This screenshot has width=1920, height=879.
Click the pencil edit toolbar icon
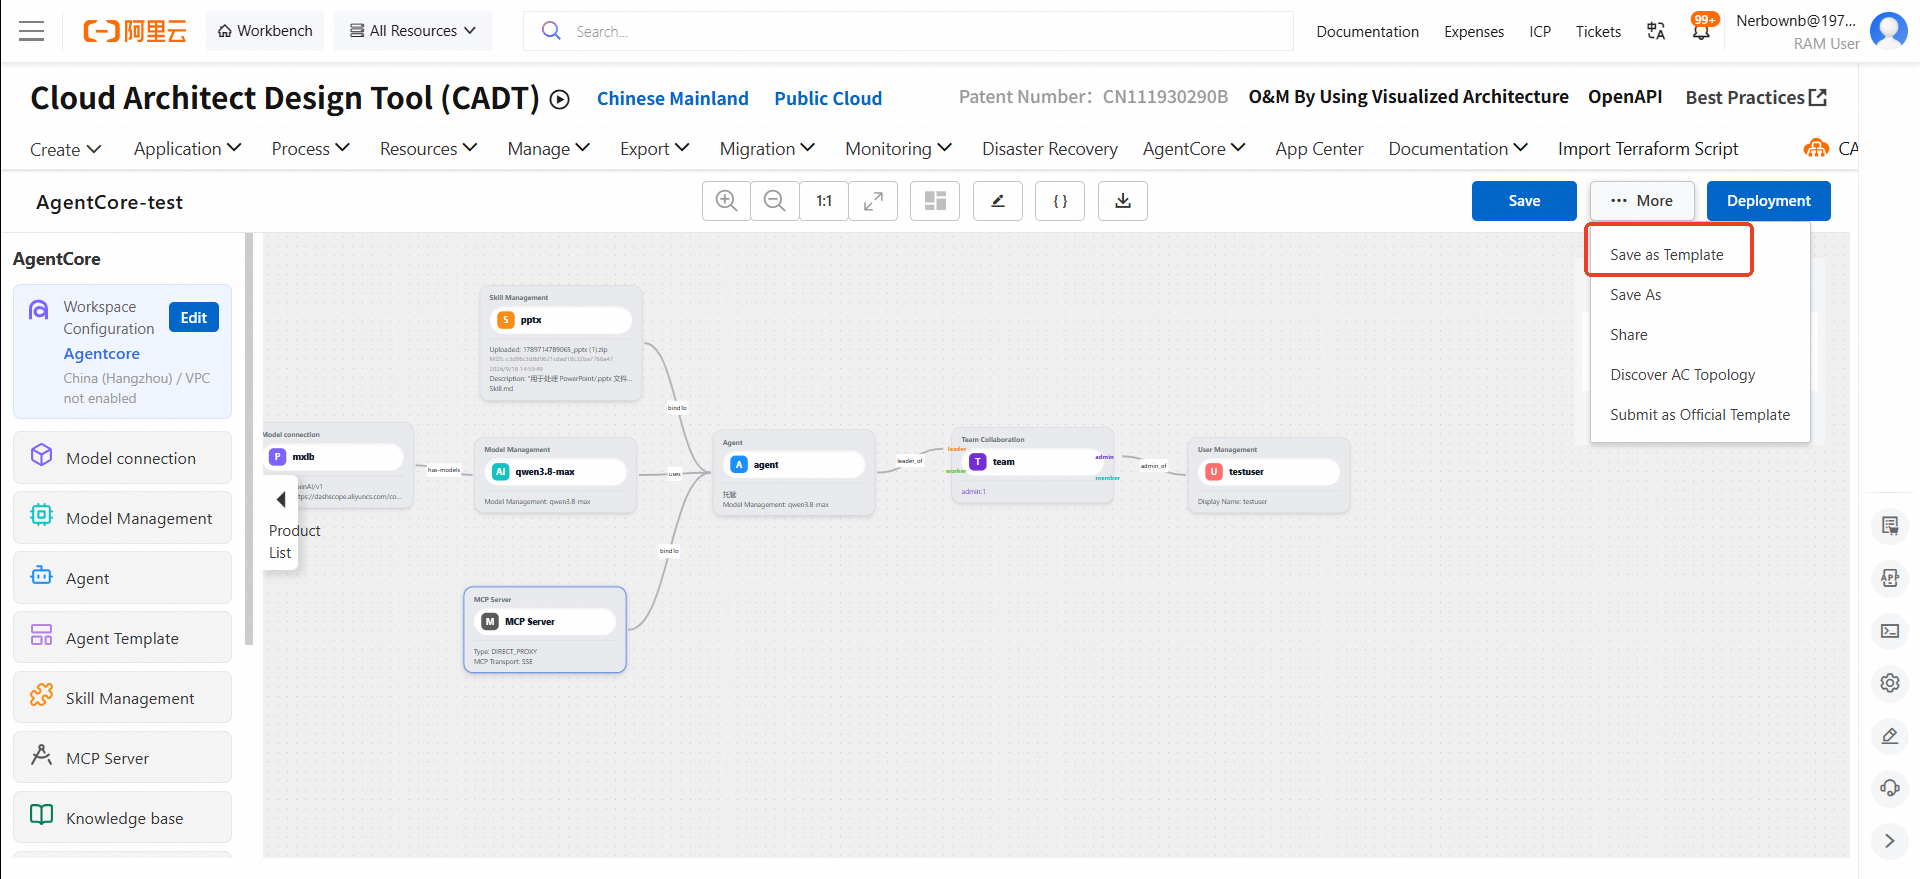998,201
